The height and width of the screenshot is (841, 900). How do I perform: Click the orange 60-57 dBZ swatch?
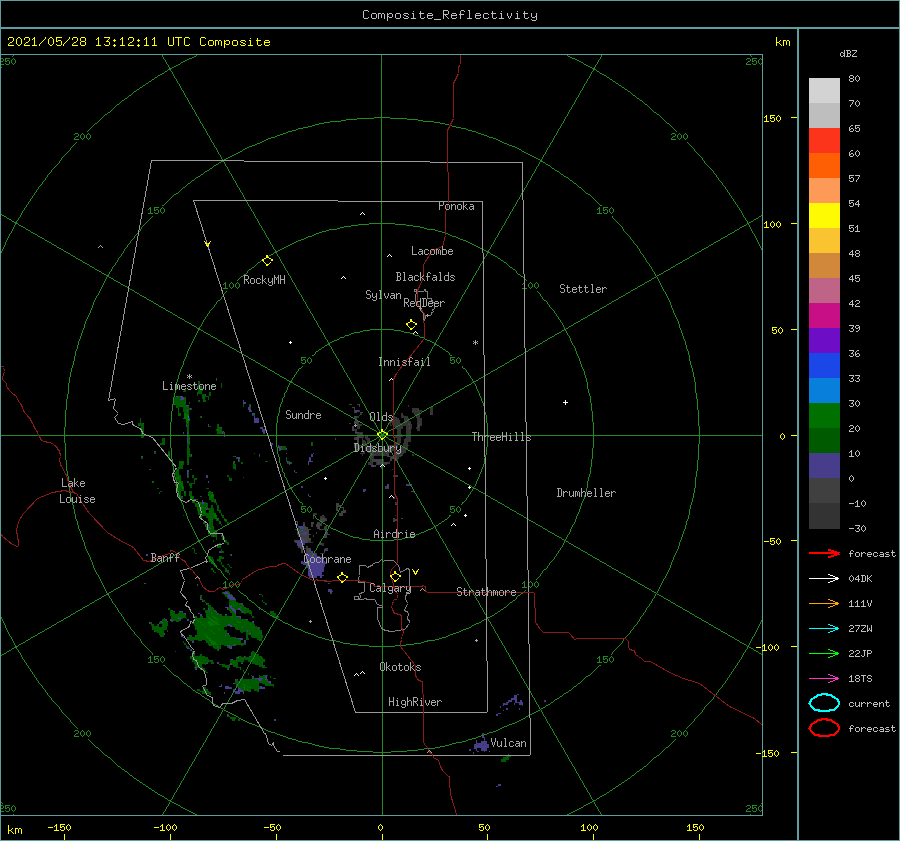point(824,165)
